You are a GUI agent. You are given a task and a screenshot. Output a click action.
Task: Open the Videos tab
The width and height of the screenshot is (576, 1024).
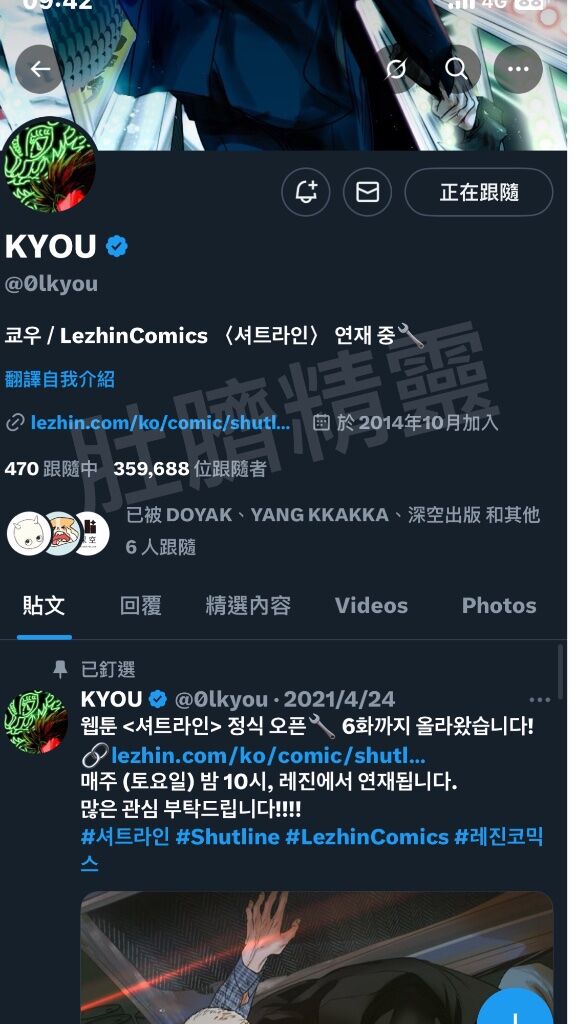(371, 606)
